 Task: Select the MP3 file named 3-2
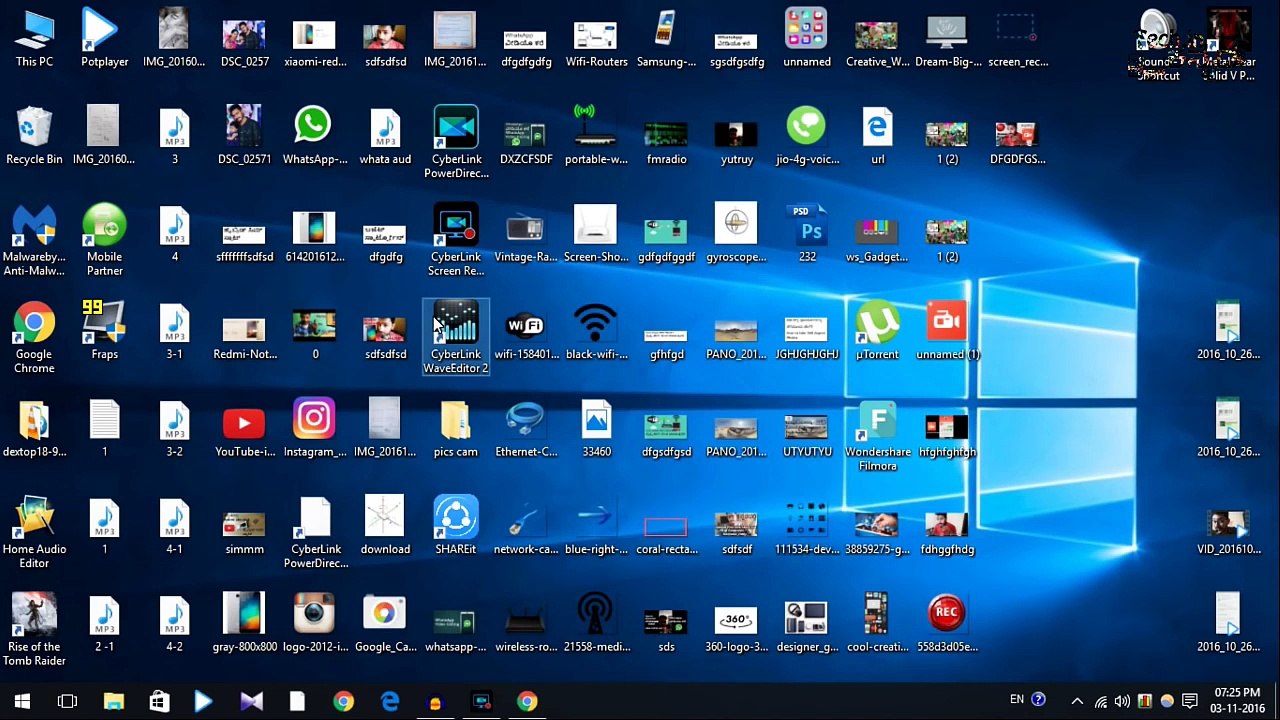coord(174,428)
